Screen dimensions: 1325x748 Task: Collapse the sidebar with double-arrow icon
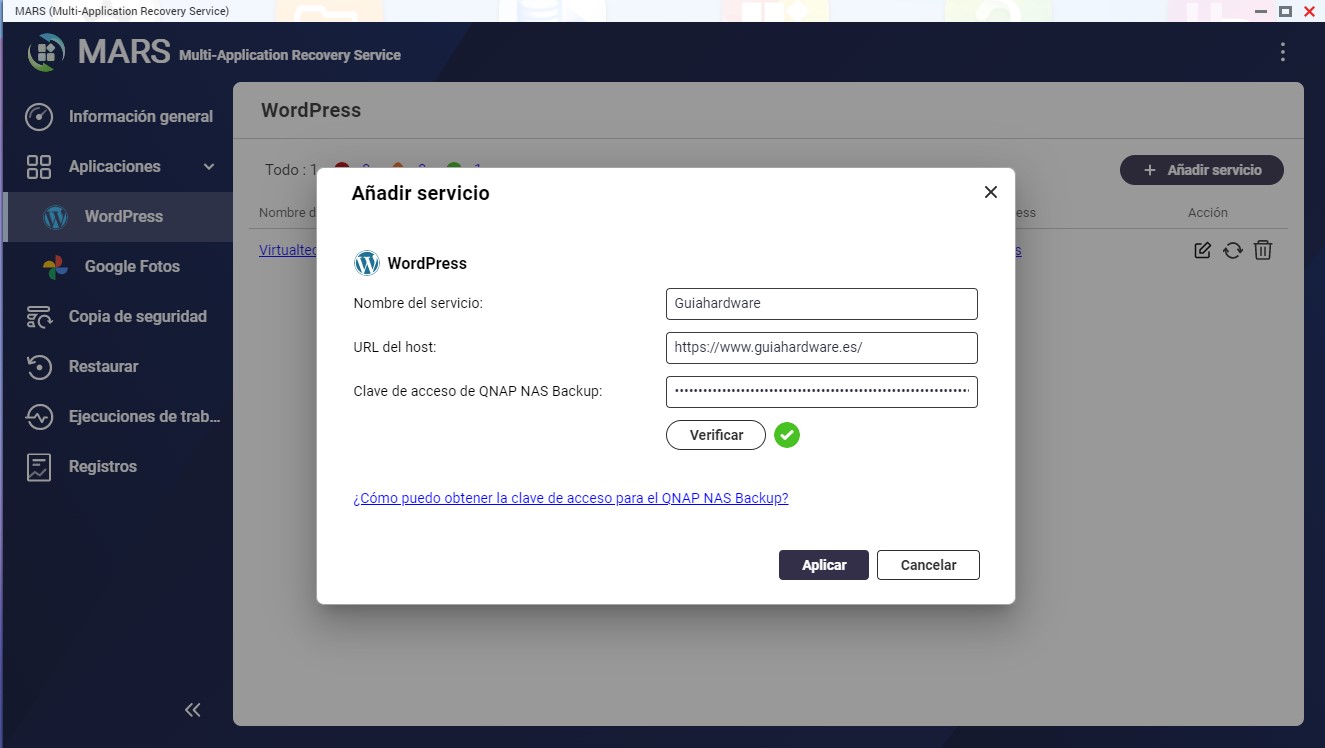[193, 710]
